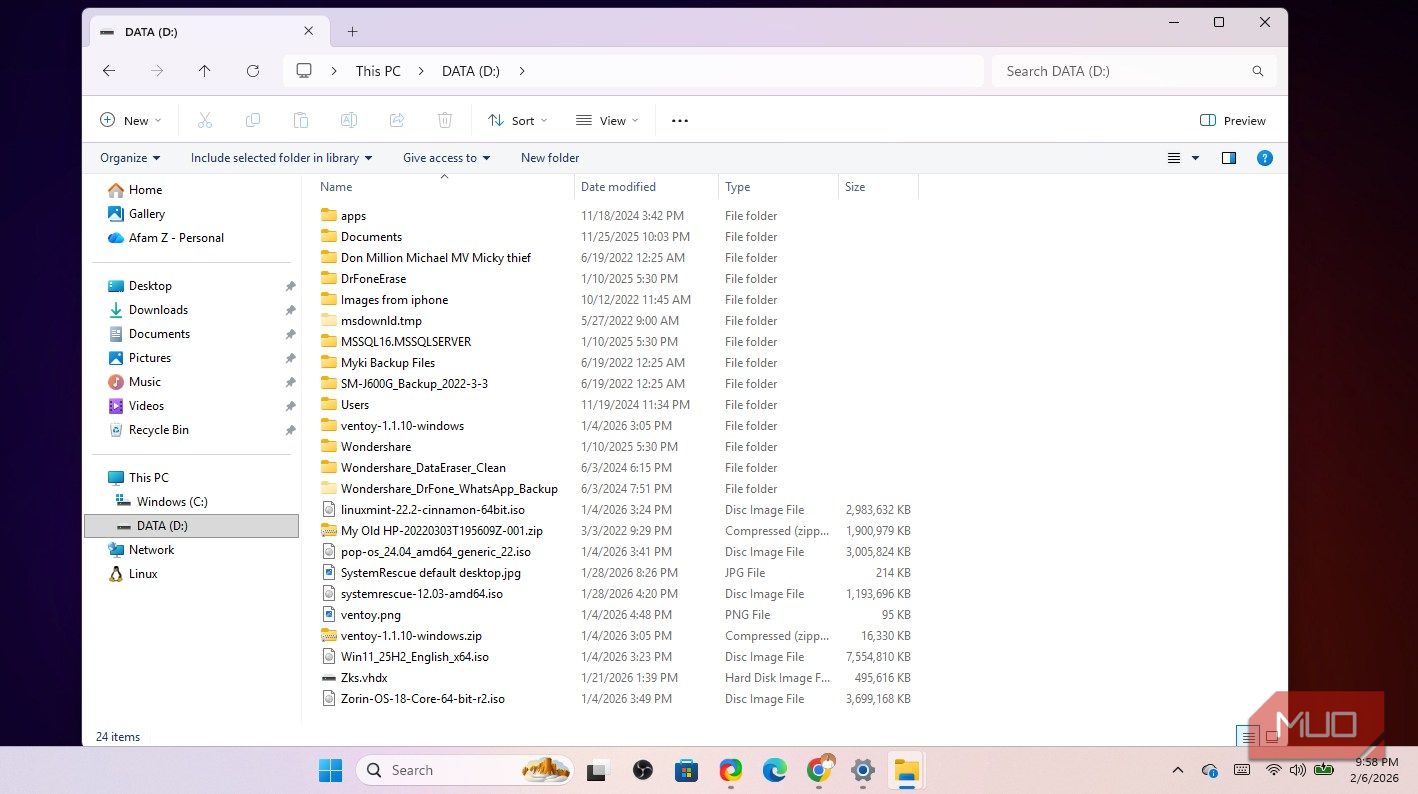1418x794 pixels.
Task: Select the DATA (D:) window tab
Action: click(207, 32)
